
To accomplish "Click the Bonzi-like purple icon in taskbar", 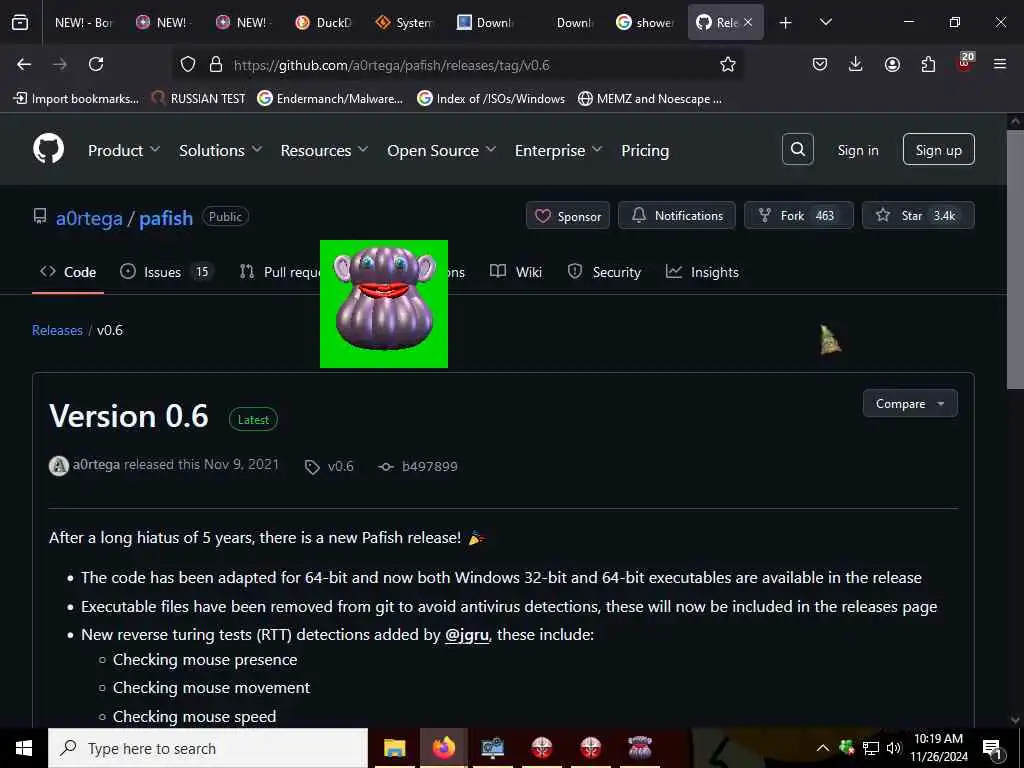I will click(639, 748).
